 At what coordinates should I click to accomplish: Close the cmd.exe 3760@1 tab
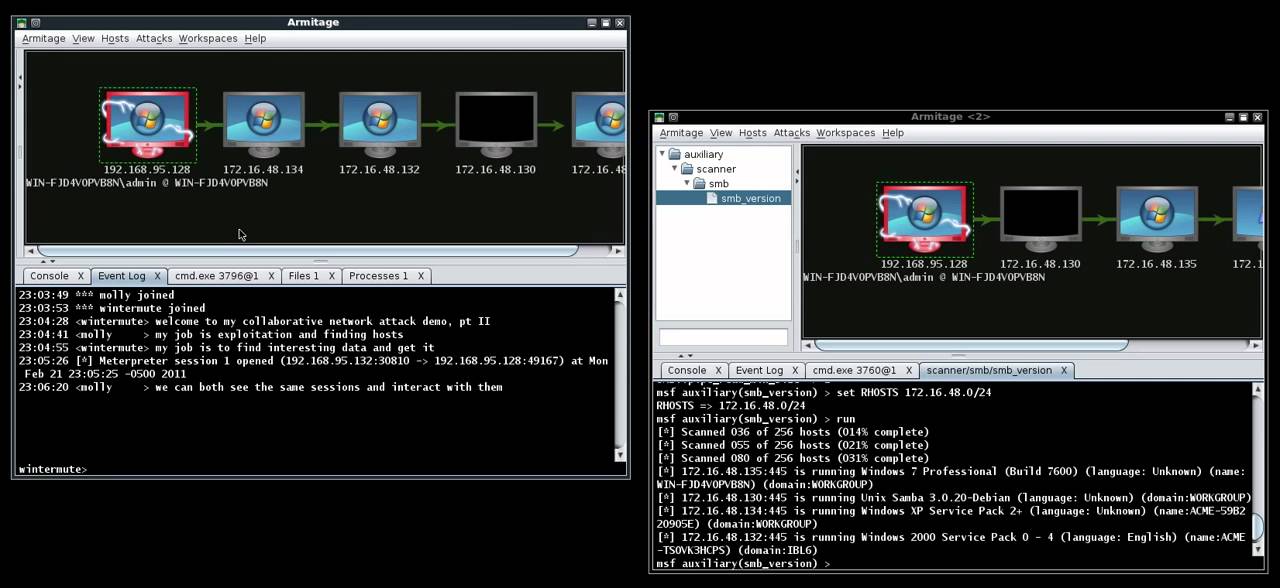tap(908, 370)
